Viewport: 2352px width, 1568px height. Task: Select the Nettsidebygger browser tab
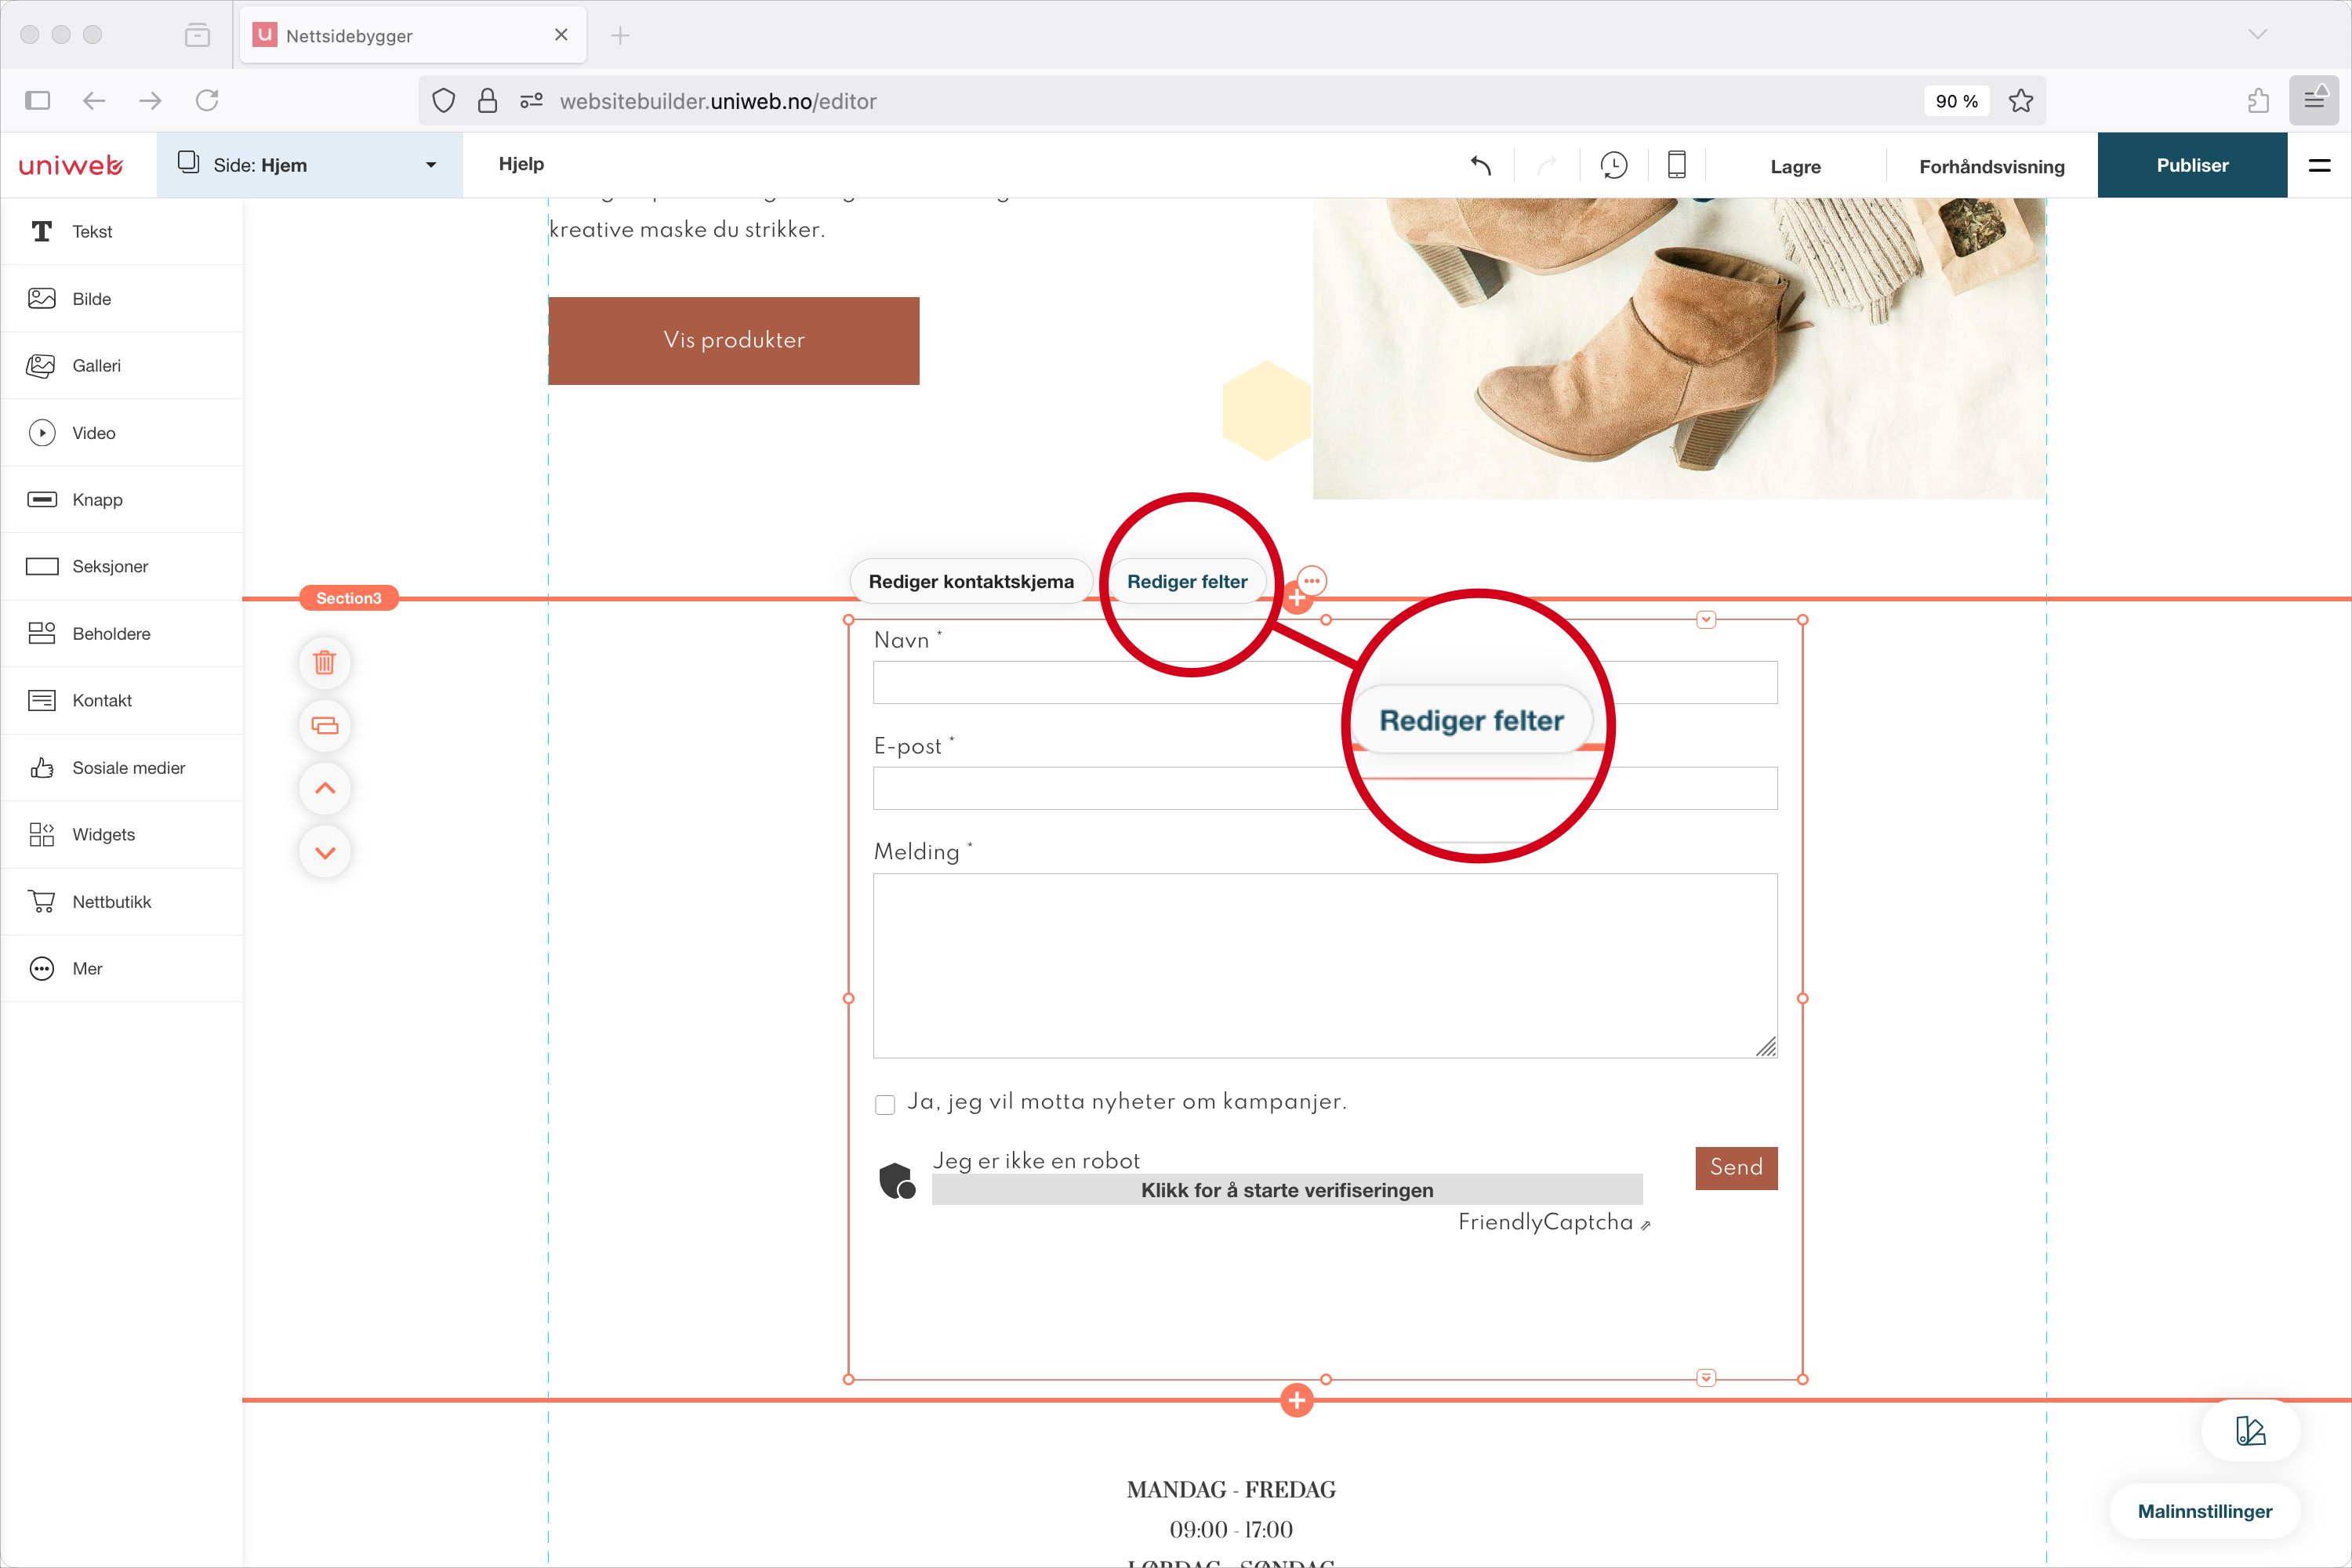pyautogui.click(x=412, y=35)
